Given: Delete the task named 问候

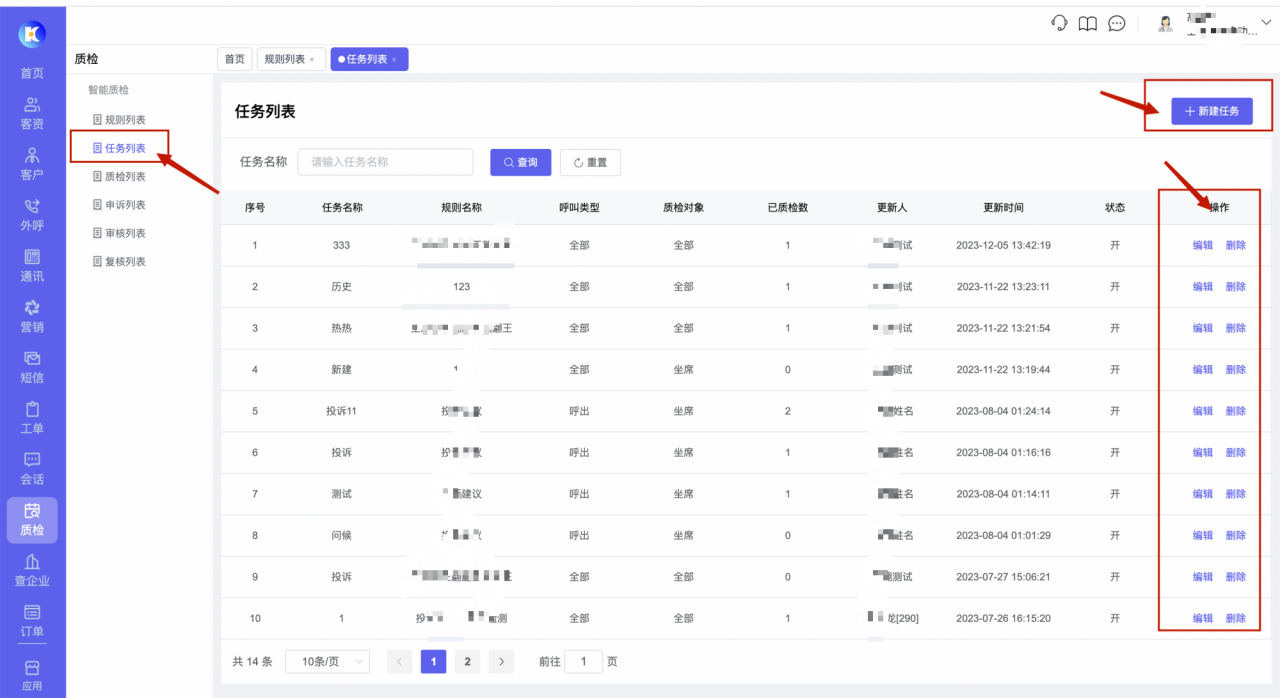Looking at the screenshot, I should (1236, 535).
